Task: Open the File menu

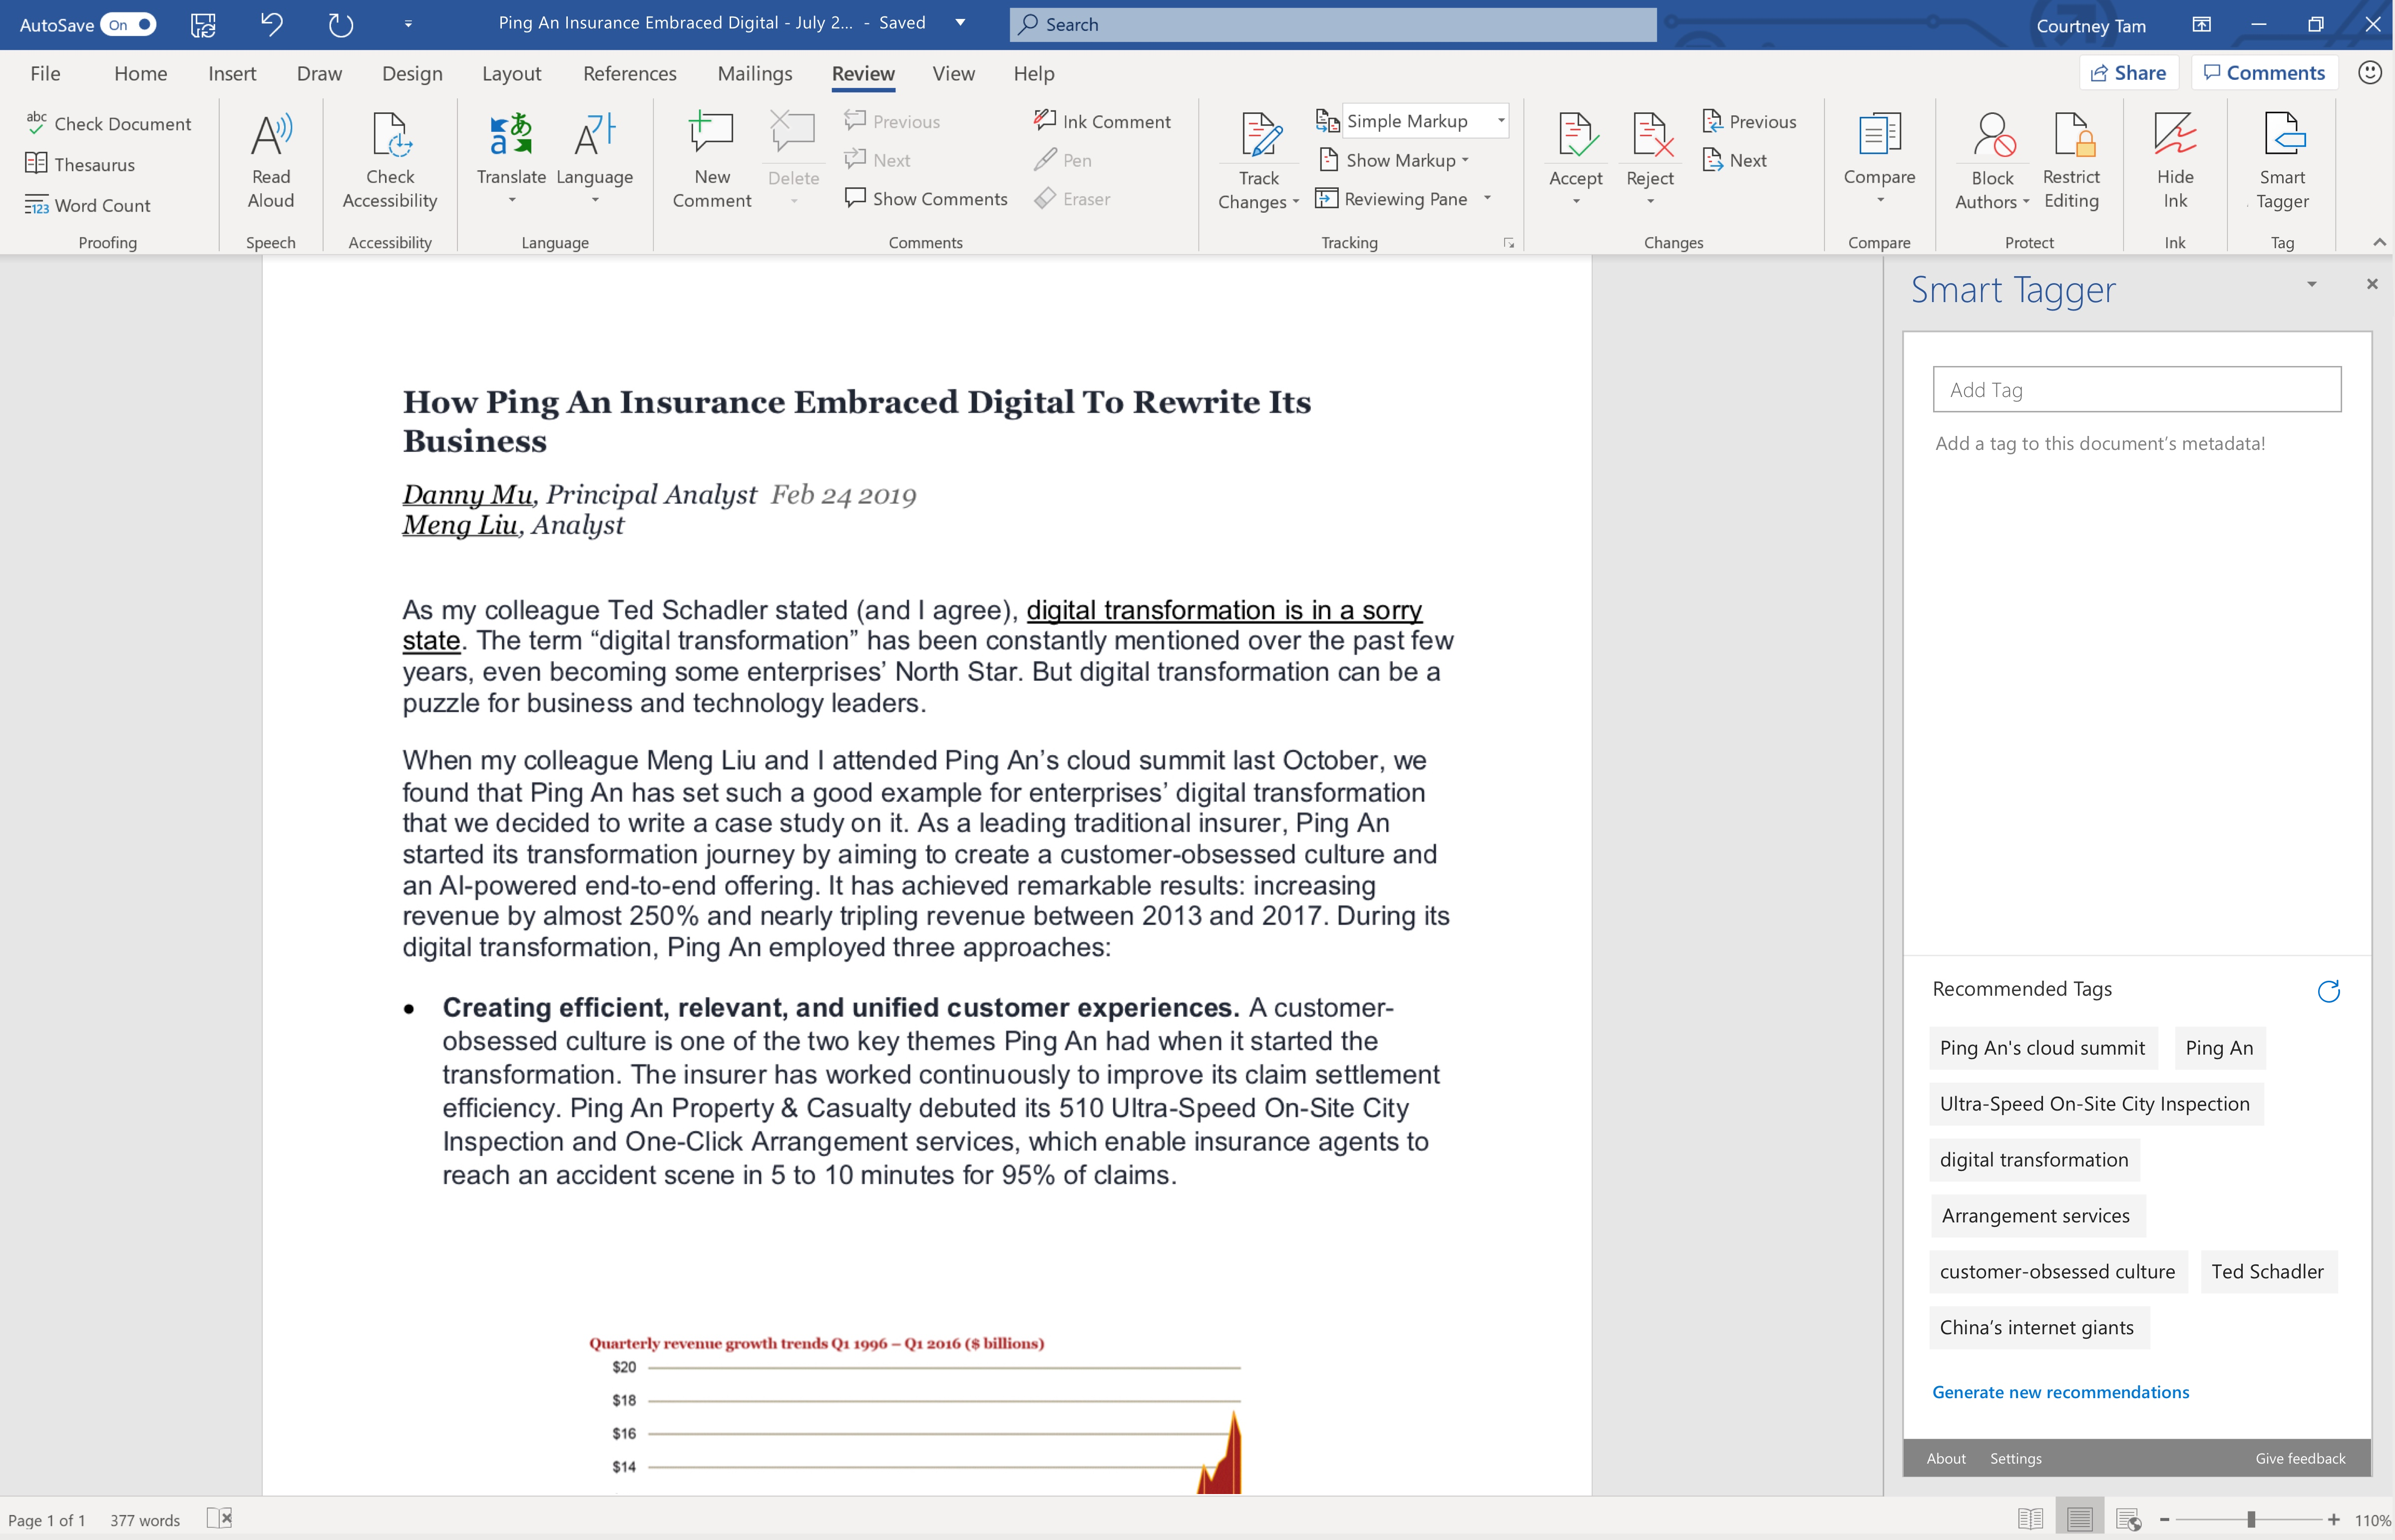Action: (x=45, y=73)
